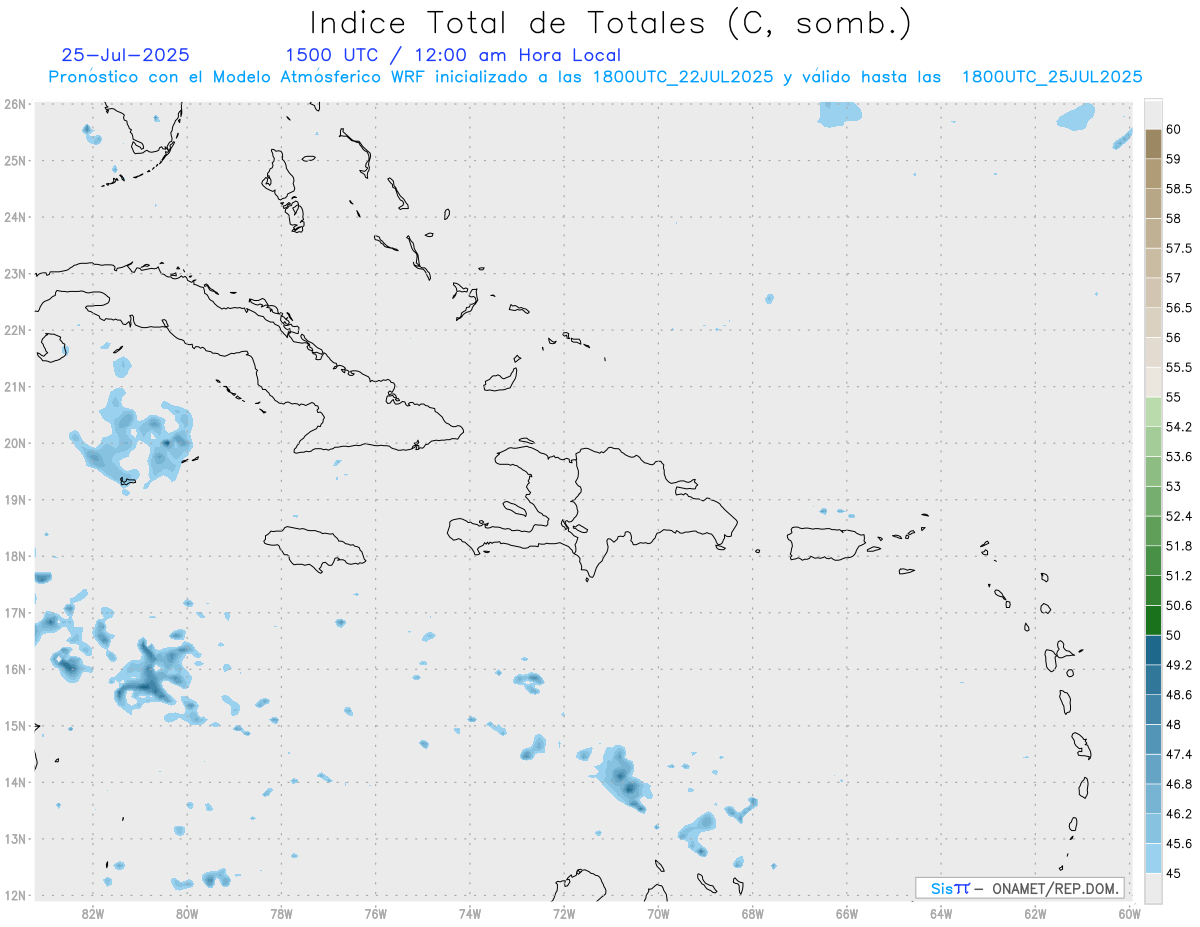Click the colorbar value "53"
Image resolution: width=1200 pixels, height=927 pixels.
pos(1173,486)
